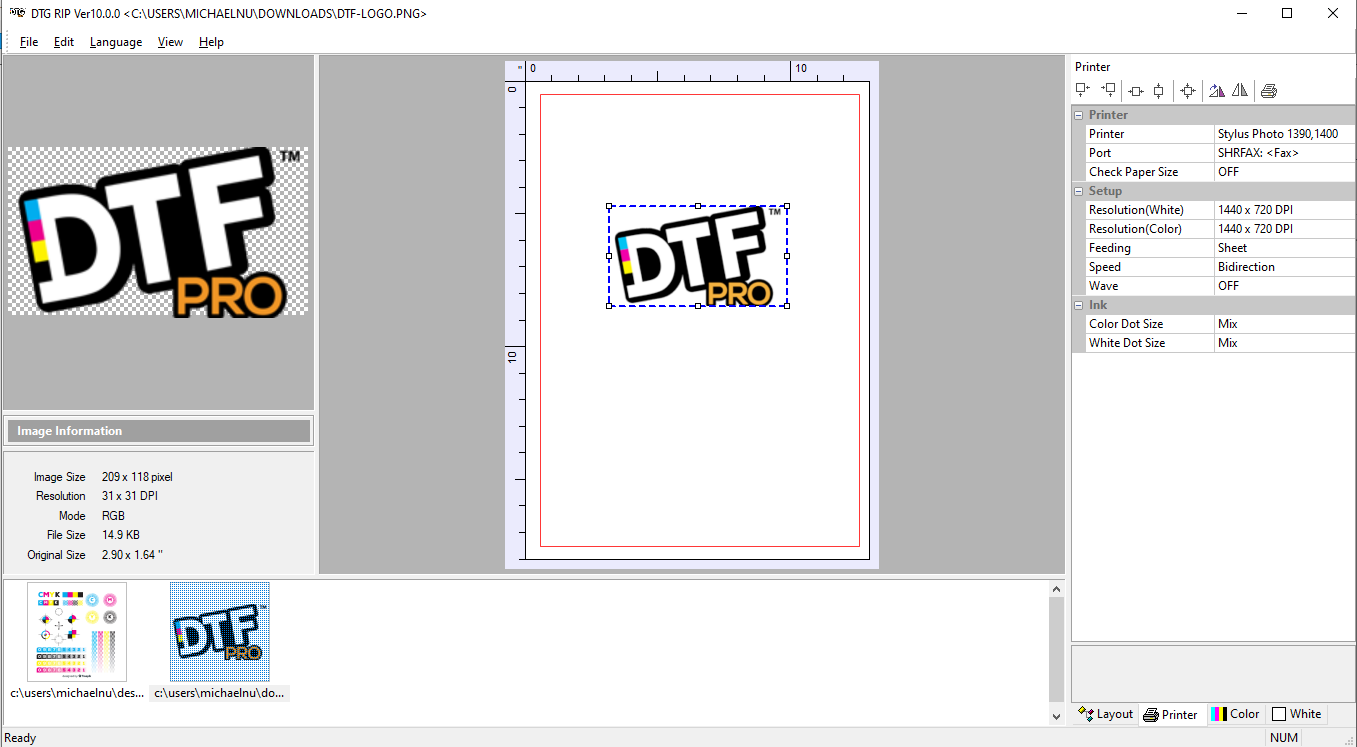Click the DTF PRO logo on the canvas
Viewport: 1357px width, 747px height.
[698, 256]
